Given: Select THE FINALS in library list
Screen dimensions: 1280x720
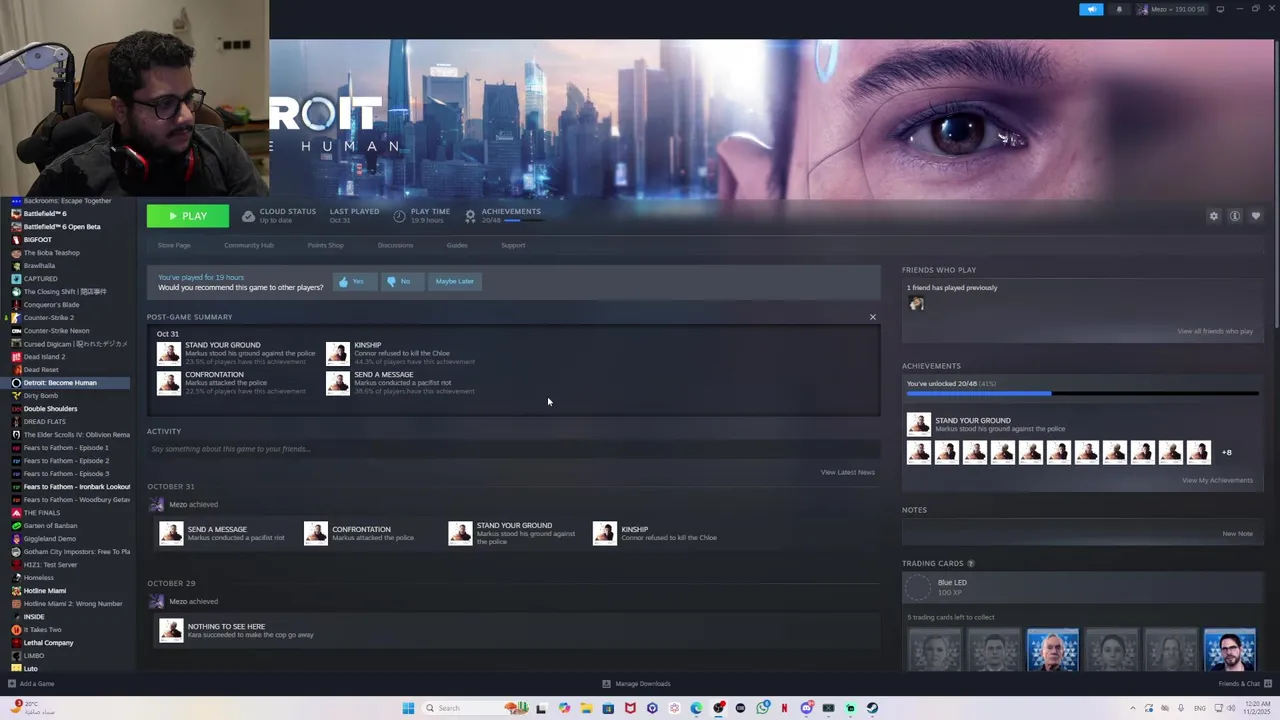Looking at the screenshot, I should click(41, 513).
